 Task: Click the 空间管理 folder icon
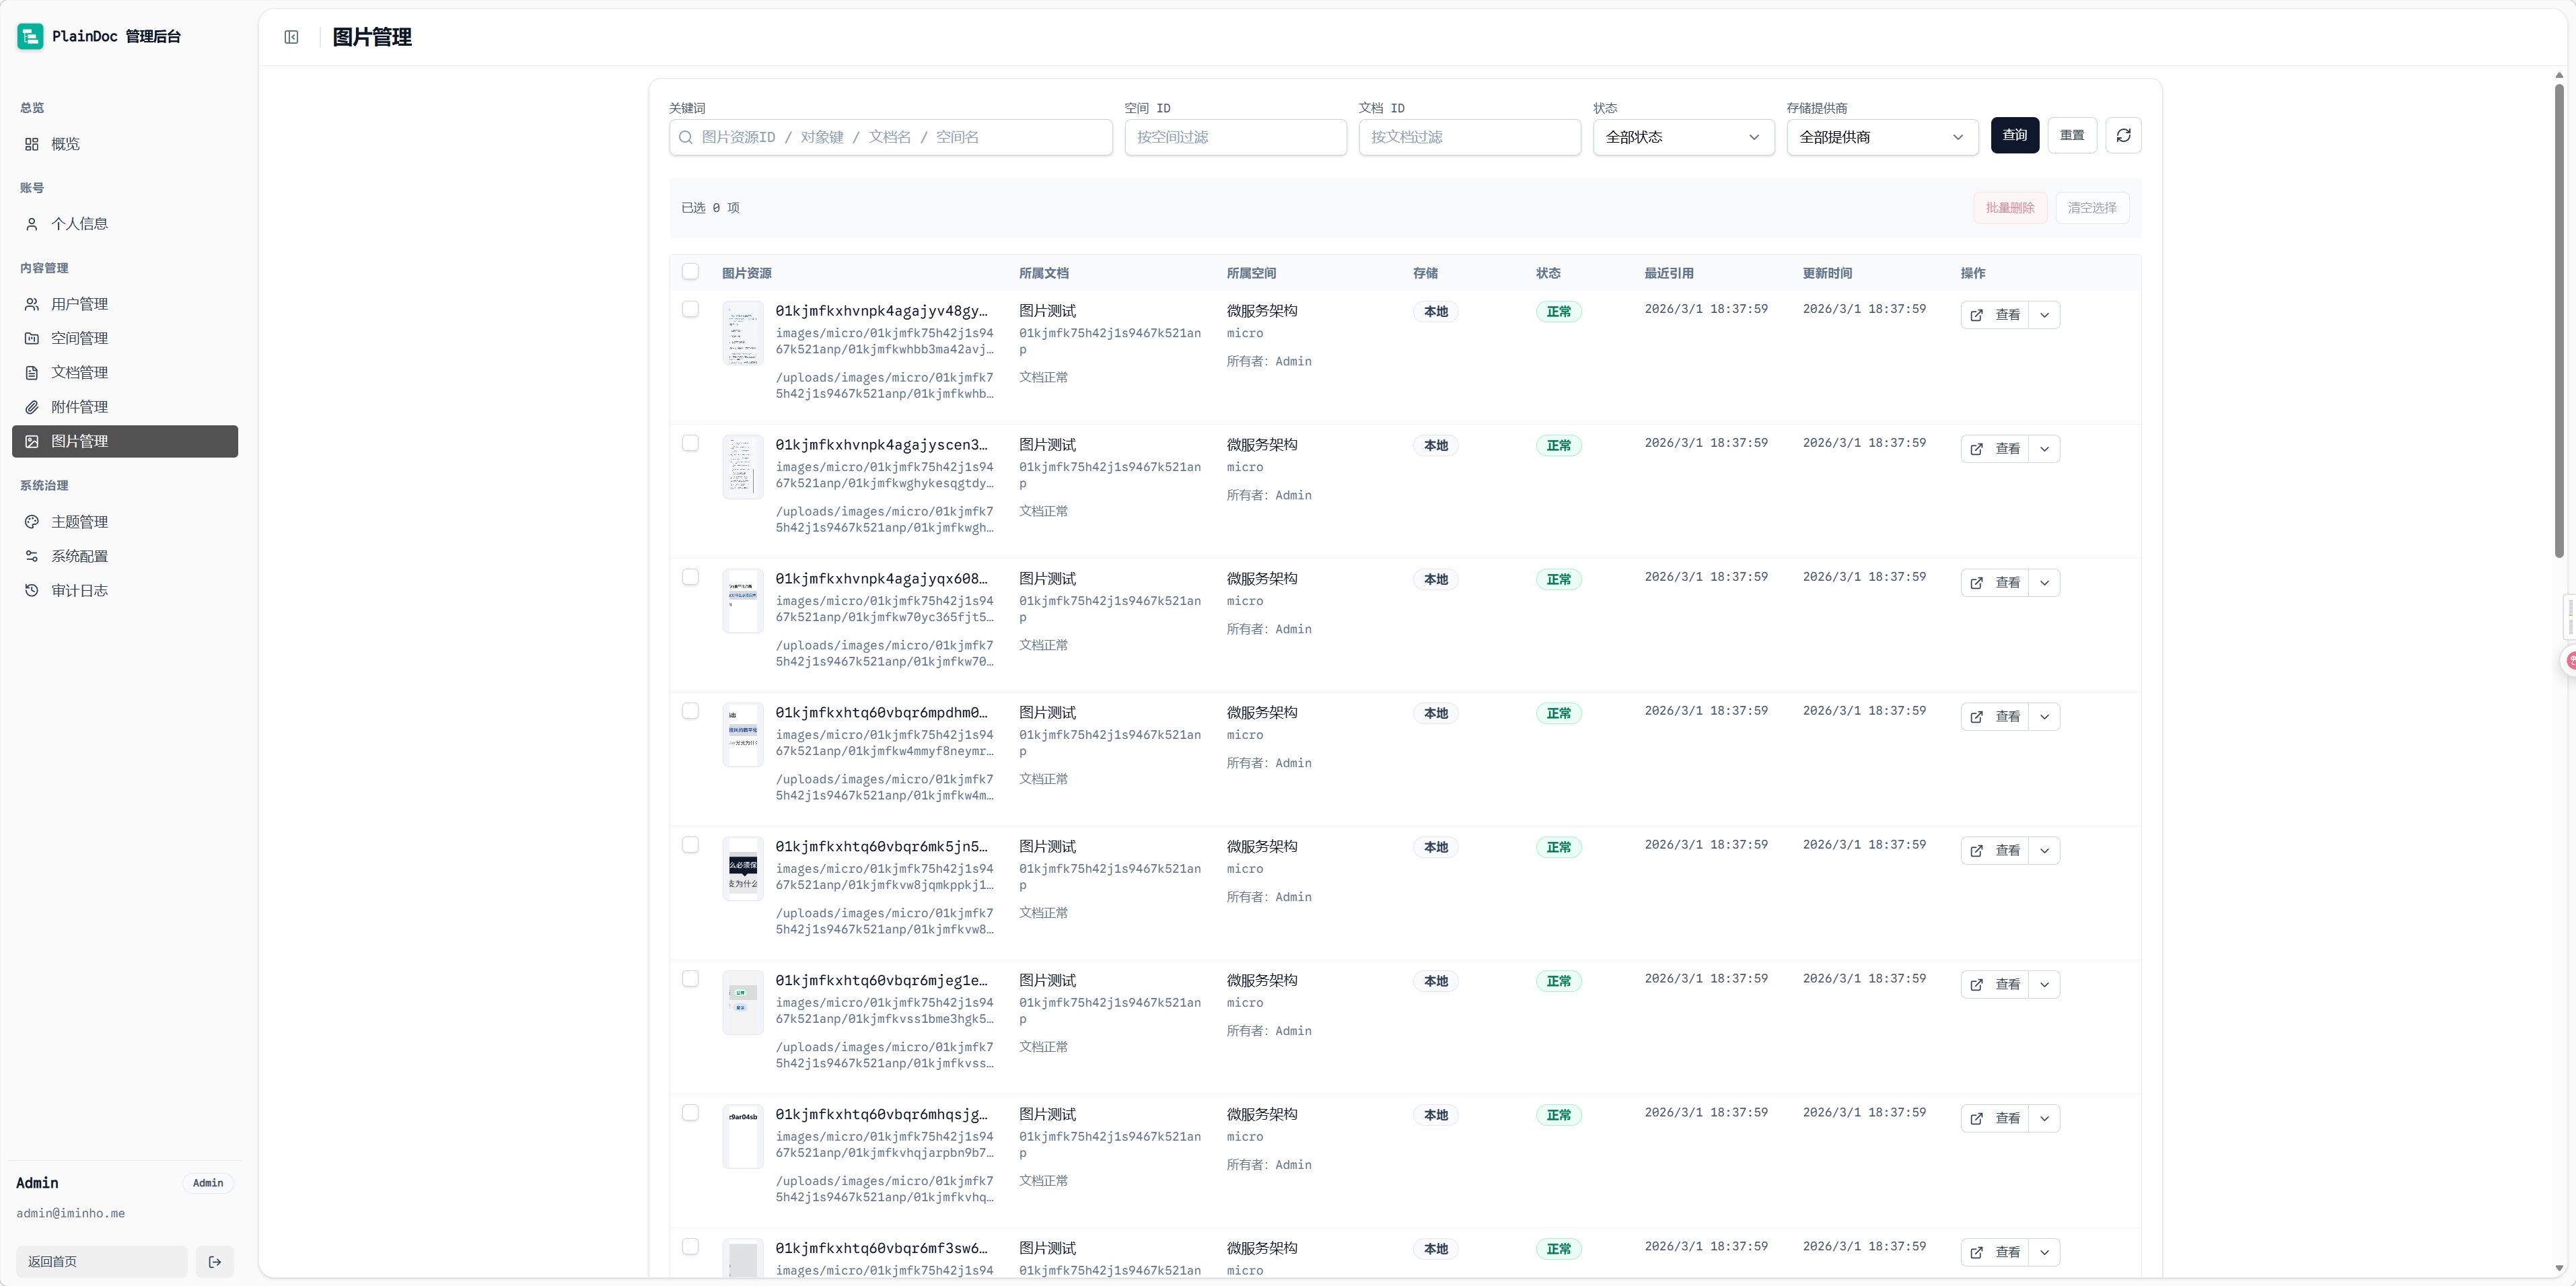[x=32, y=338]
